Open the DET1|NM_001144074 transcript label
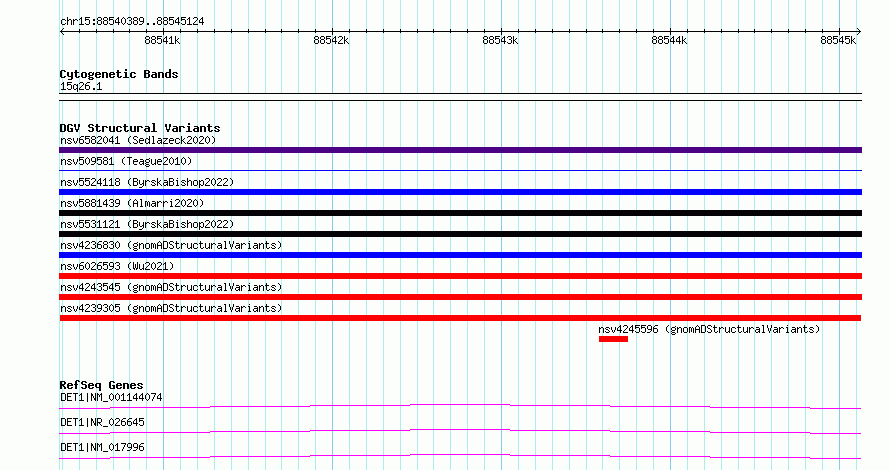The image size is (890, 470). pyautogui.click(x=111, y=397)
